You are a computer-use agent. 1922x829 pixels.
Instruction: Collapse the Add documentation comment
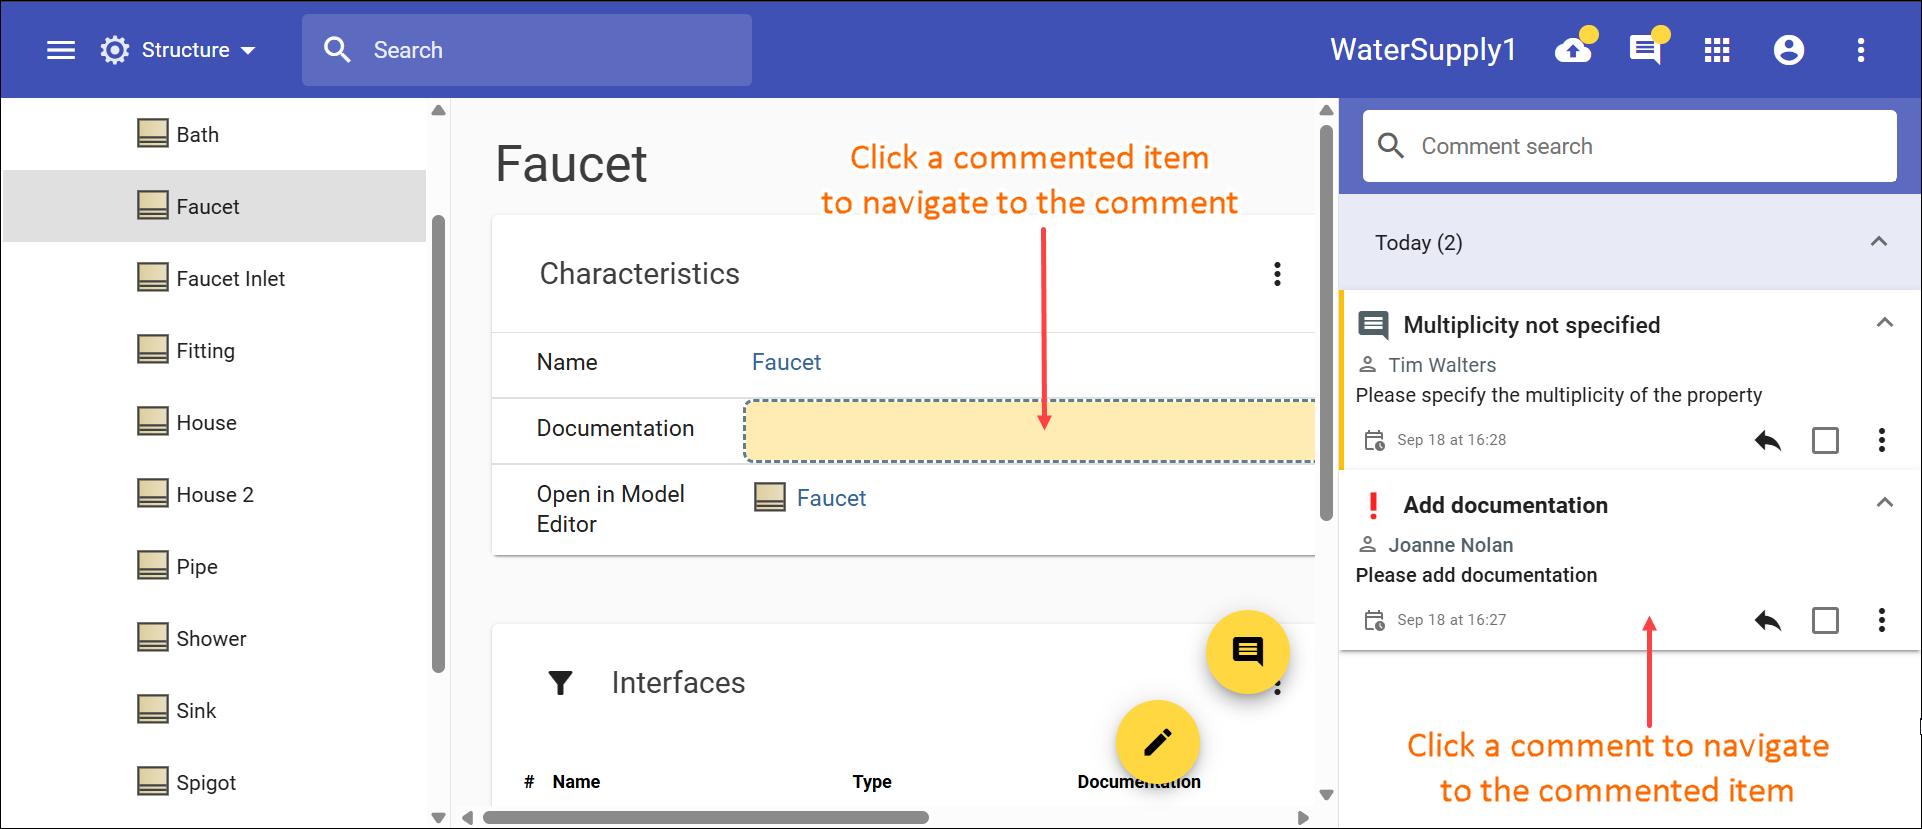(x=1885, y=503)
